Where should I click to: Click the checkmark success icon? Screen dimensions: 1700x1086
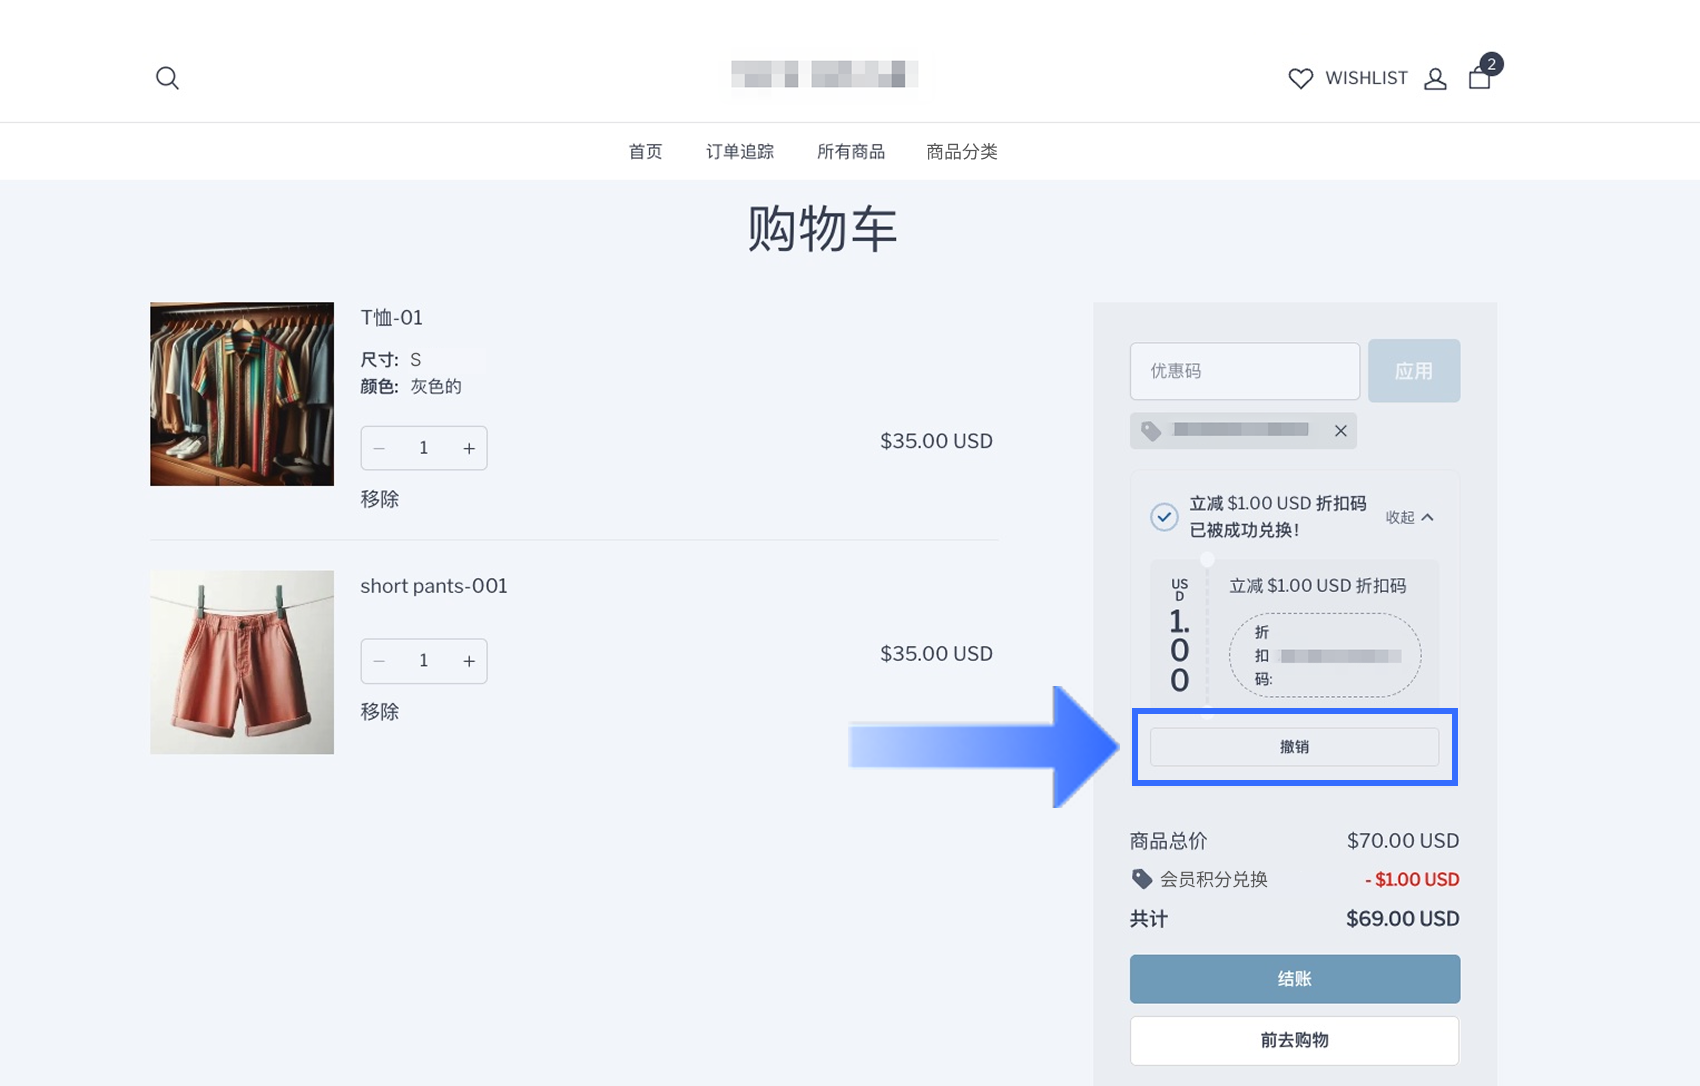click(x=1164, y=517)
